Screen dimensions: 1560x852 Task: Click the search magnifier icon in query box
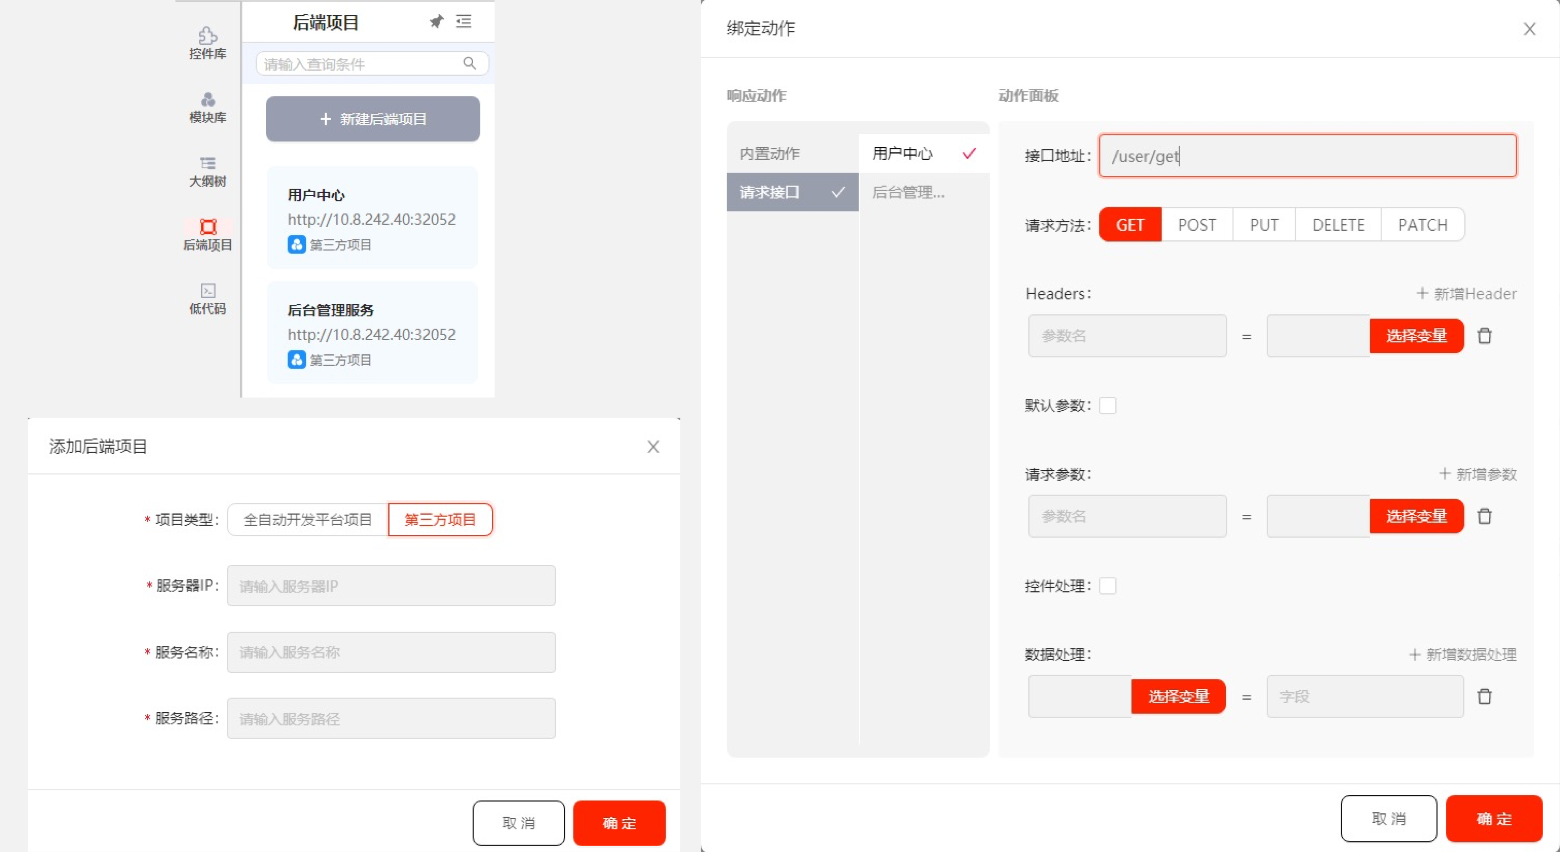pos(469,64)
